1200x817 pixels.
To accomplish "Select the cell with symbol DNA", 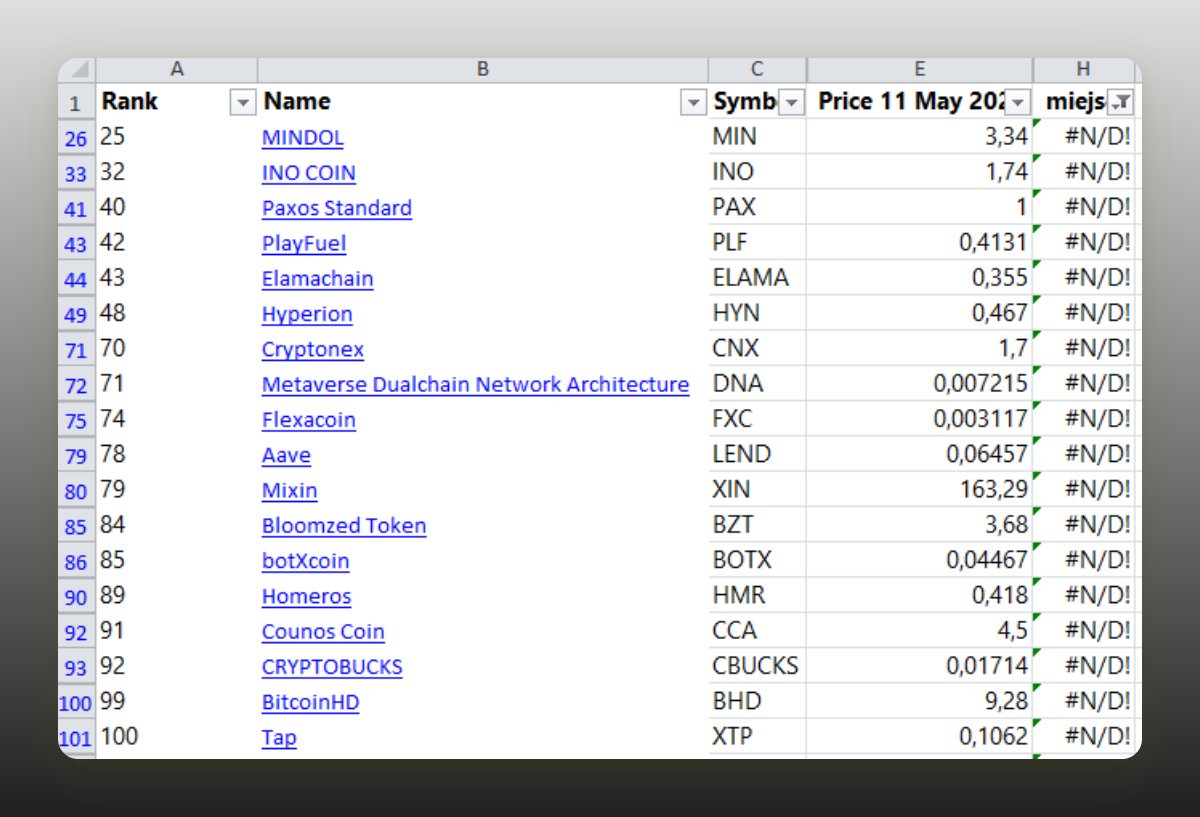I will tap(757, 385).
